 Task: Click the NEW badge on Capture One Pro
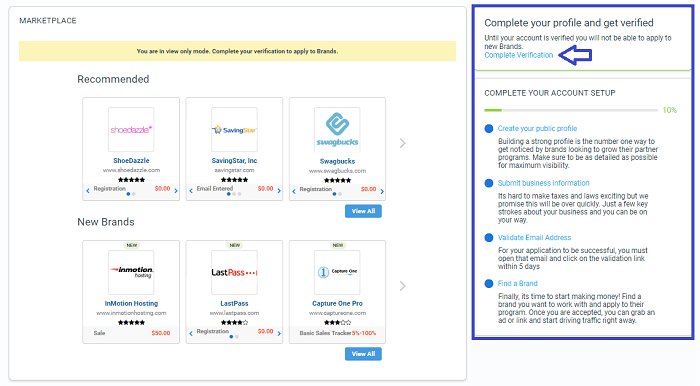tap(338, 245)
